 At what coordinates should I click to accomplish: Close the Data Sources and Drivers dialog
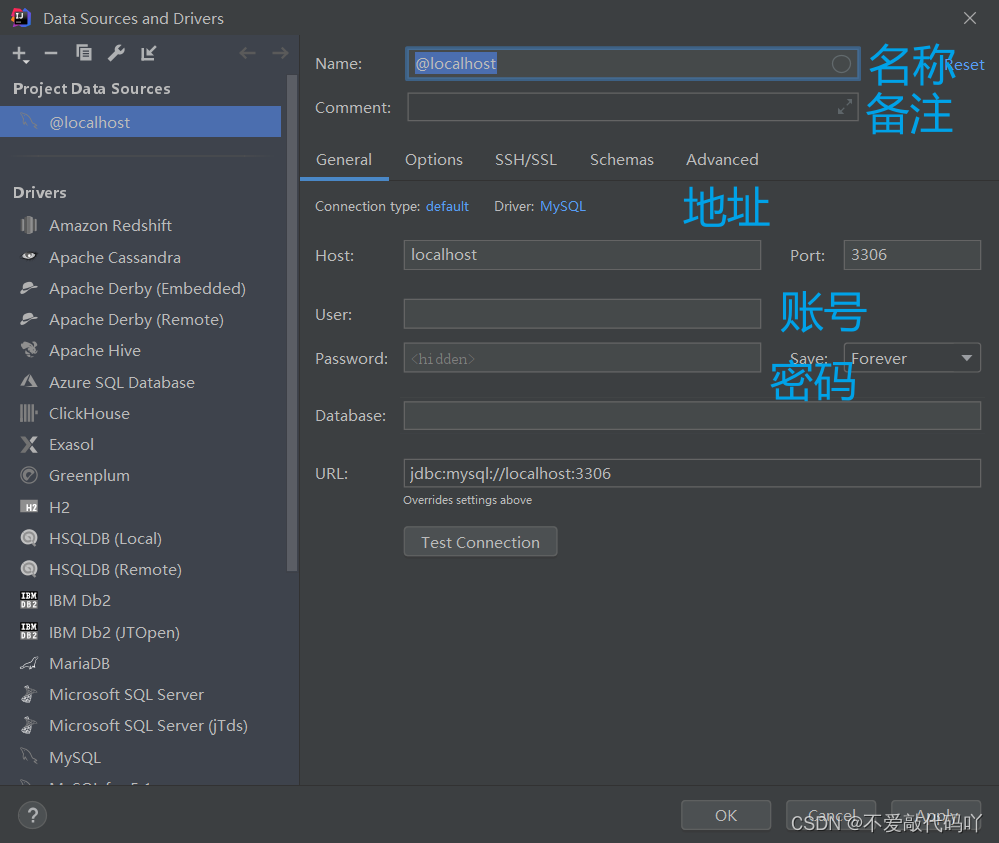pyautogui.click(x=970, y=18)
